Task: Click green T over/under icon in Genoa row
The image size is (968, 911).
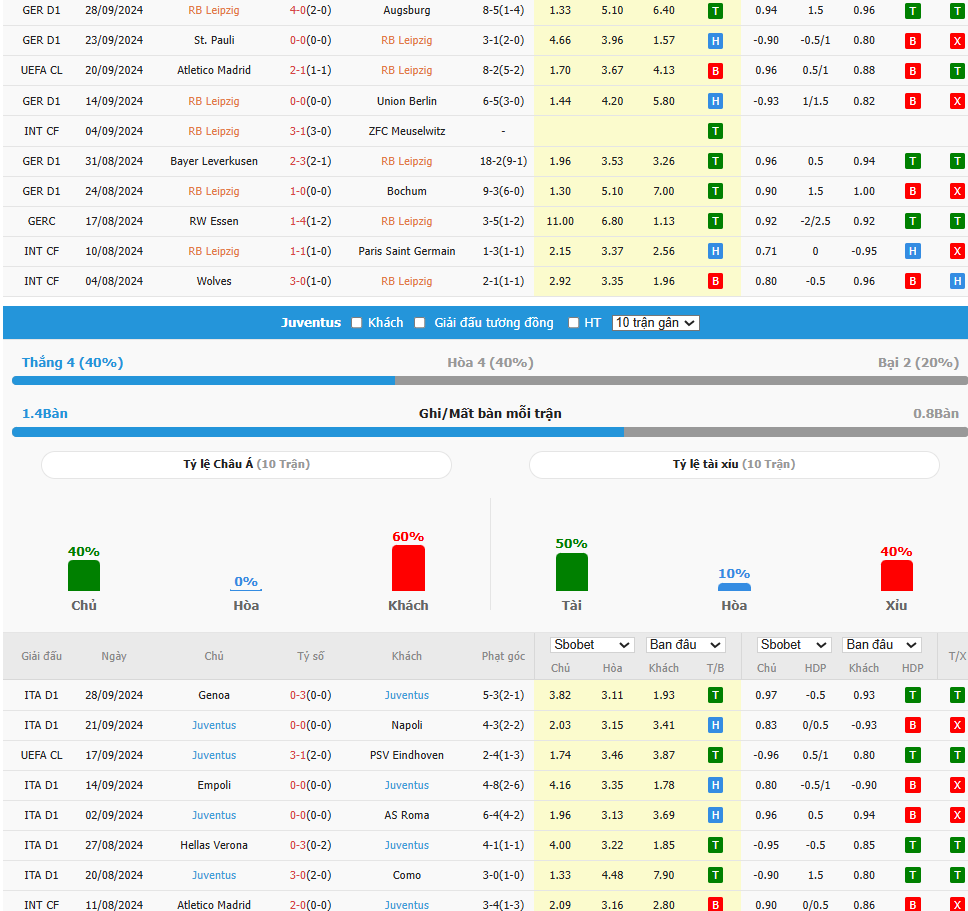Action: 957,696
